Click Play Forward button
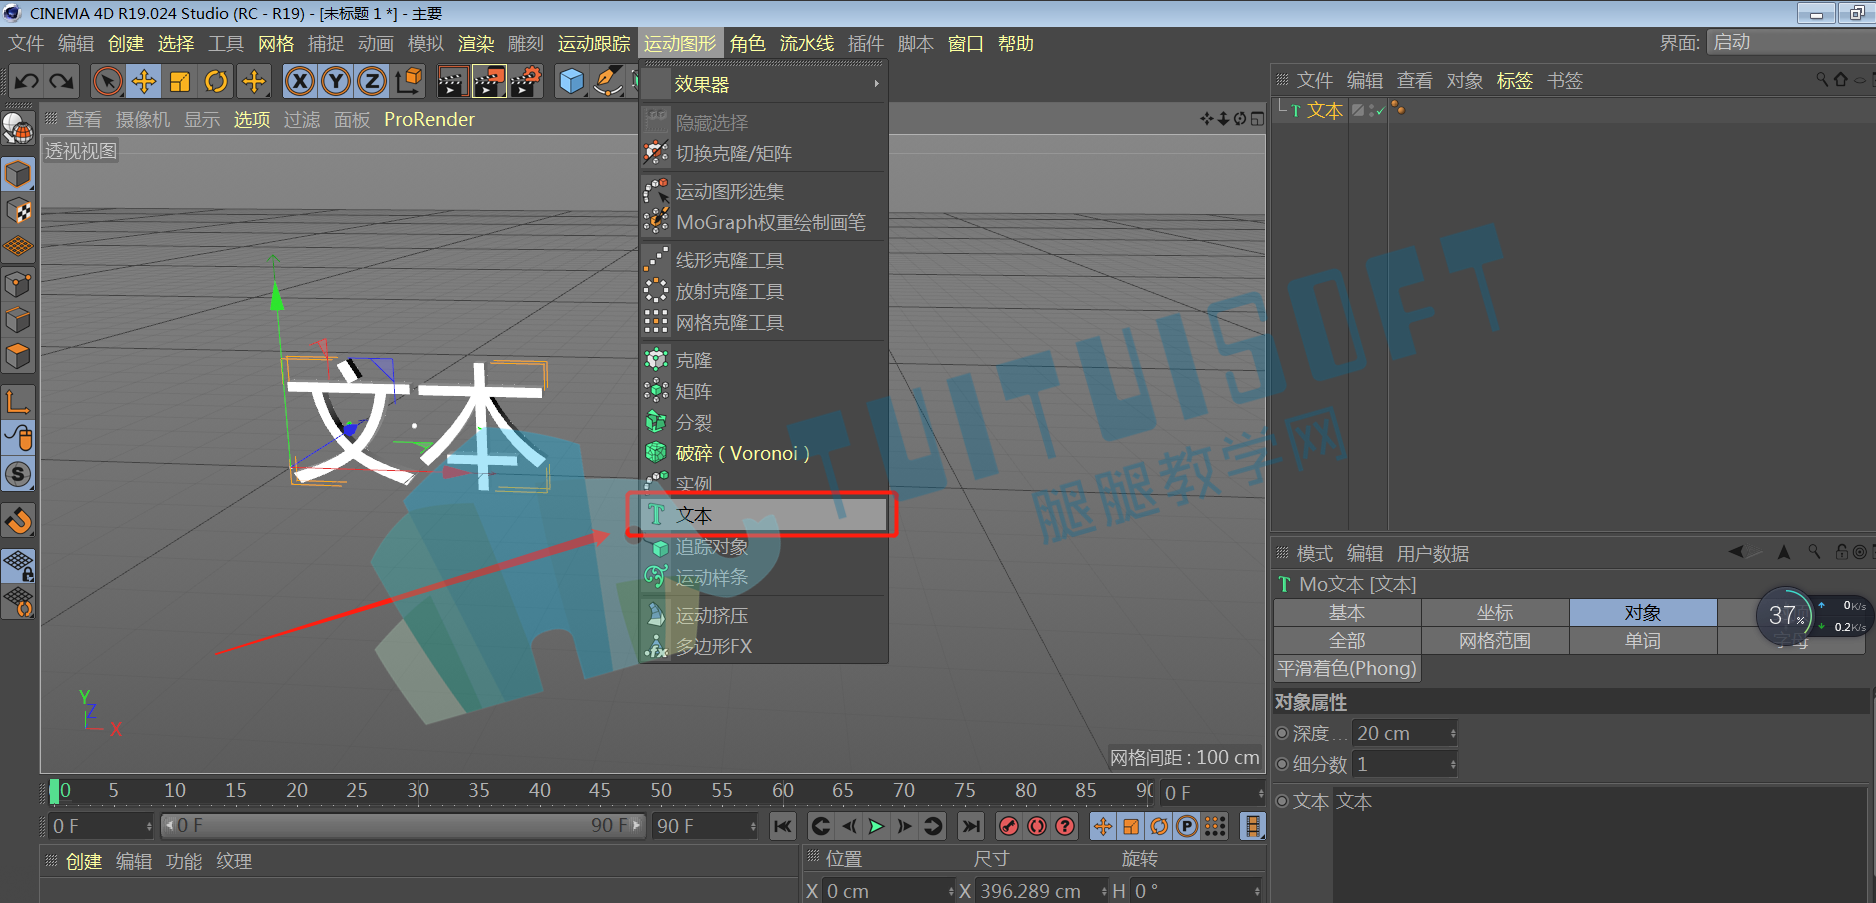This screenshot has height=903, width=1876. (x=876, y=826)
